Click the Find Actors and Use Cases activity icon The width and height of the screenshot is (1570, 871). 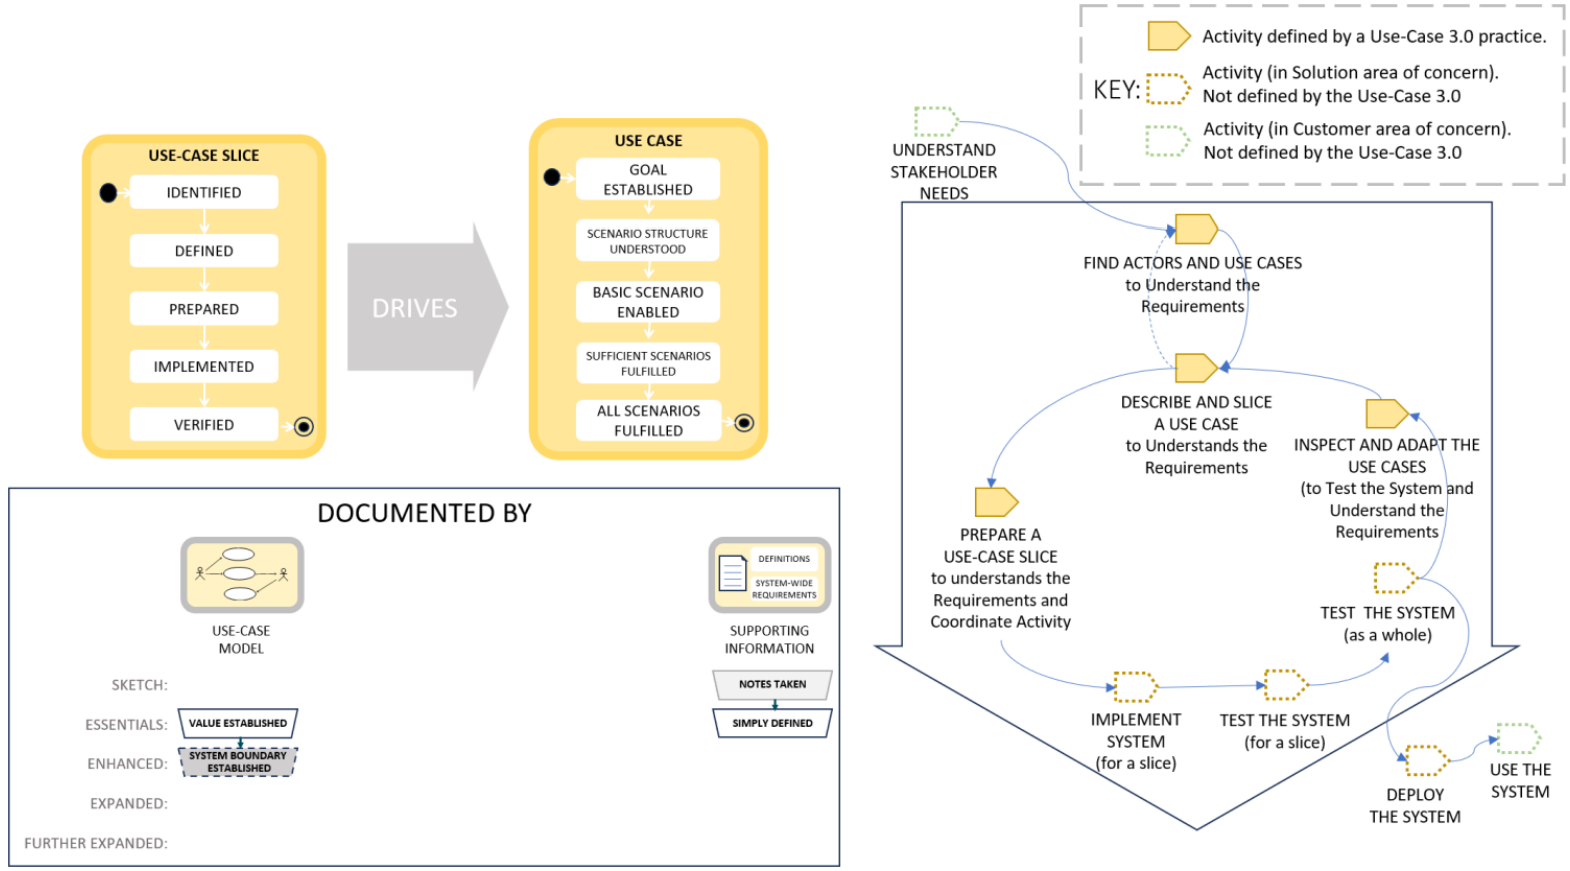(1195, 229)
